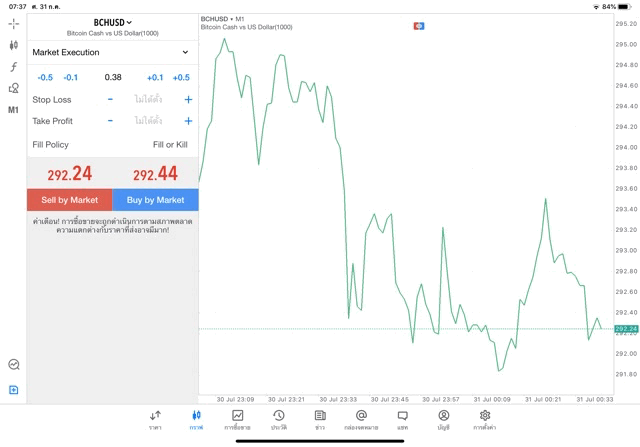Expand the Market Execution order type dropdown

point(113,52)
